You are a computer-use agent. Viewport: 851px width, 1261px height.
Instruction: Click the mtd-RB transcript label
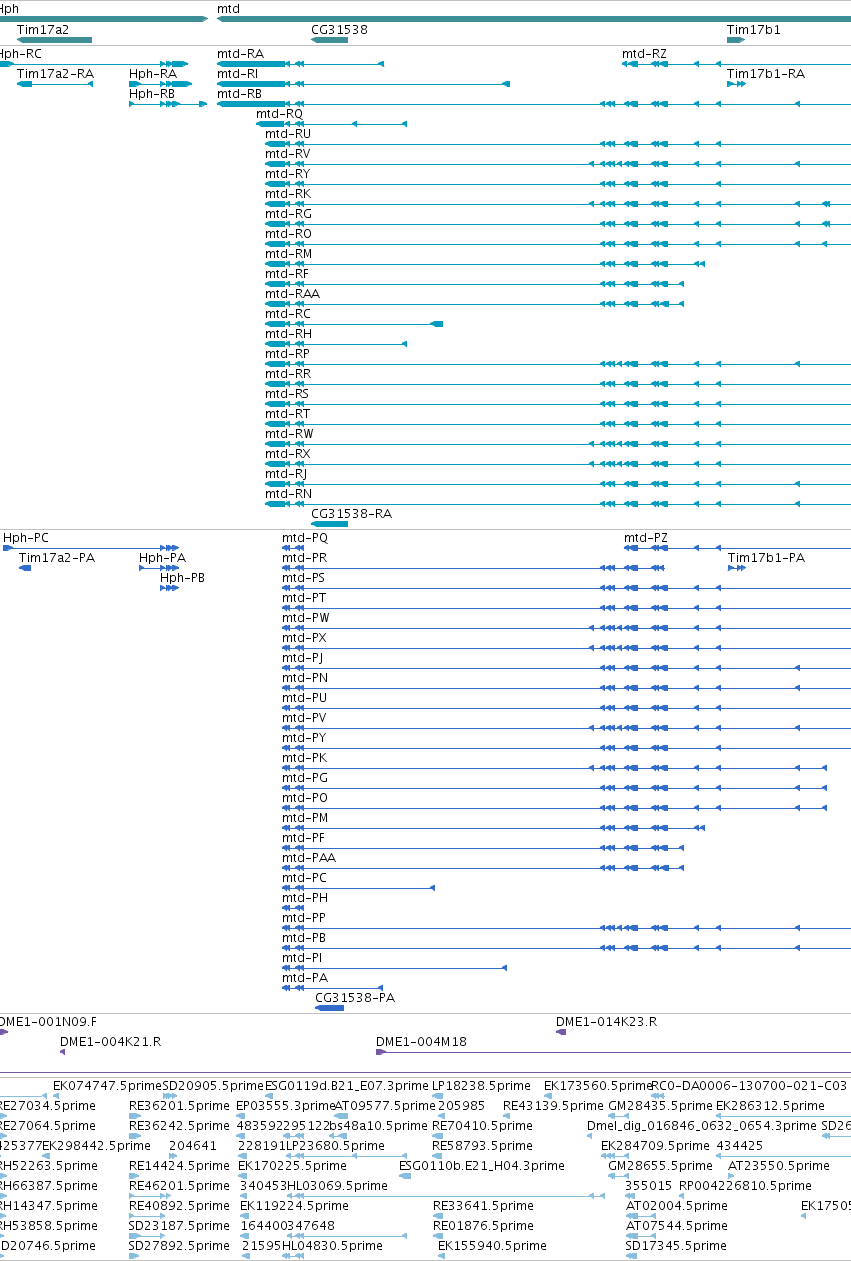coord(240,94)
